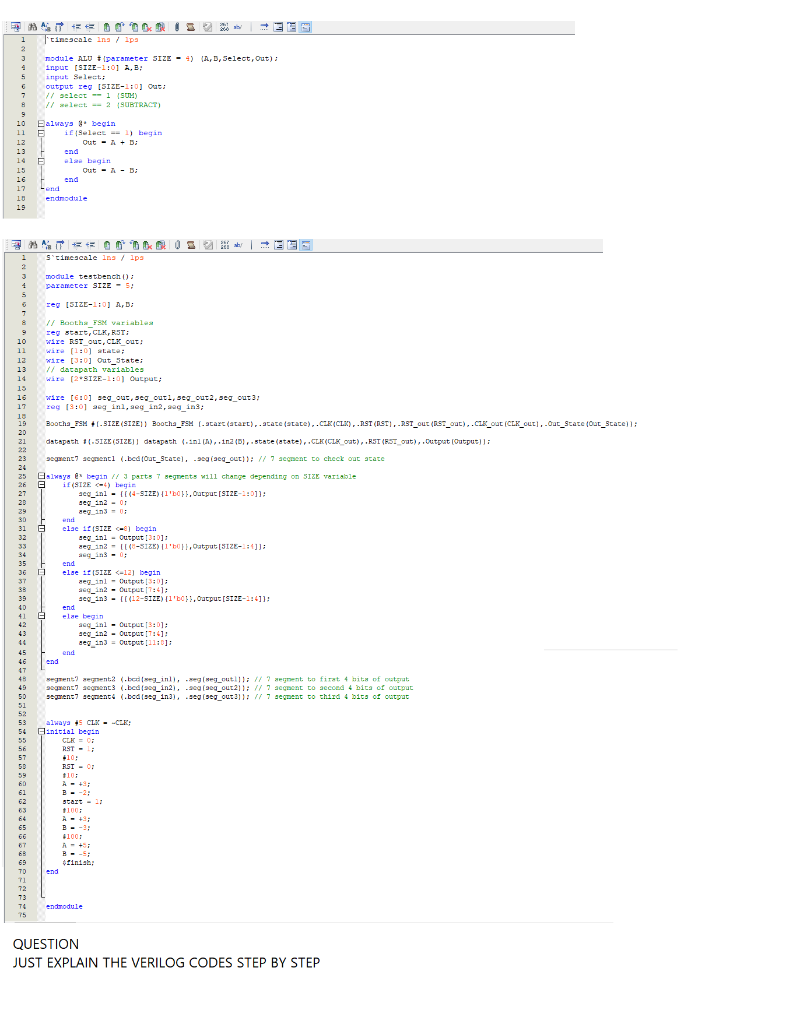This screenshot has width=793, height=1024.
Task: Click the 'always #5 CLK = ~CLK;' line
Action: pyautogui.click(x=88, y=722)
